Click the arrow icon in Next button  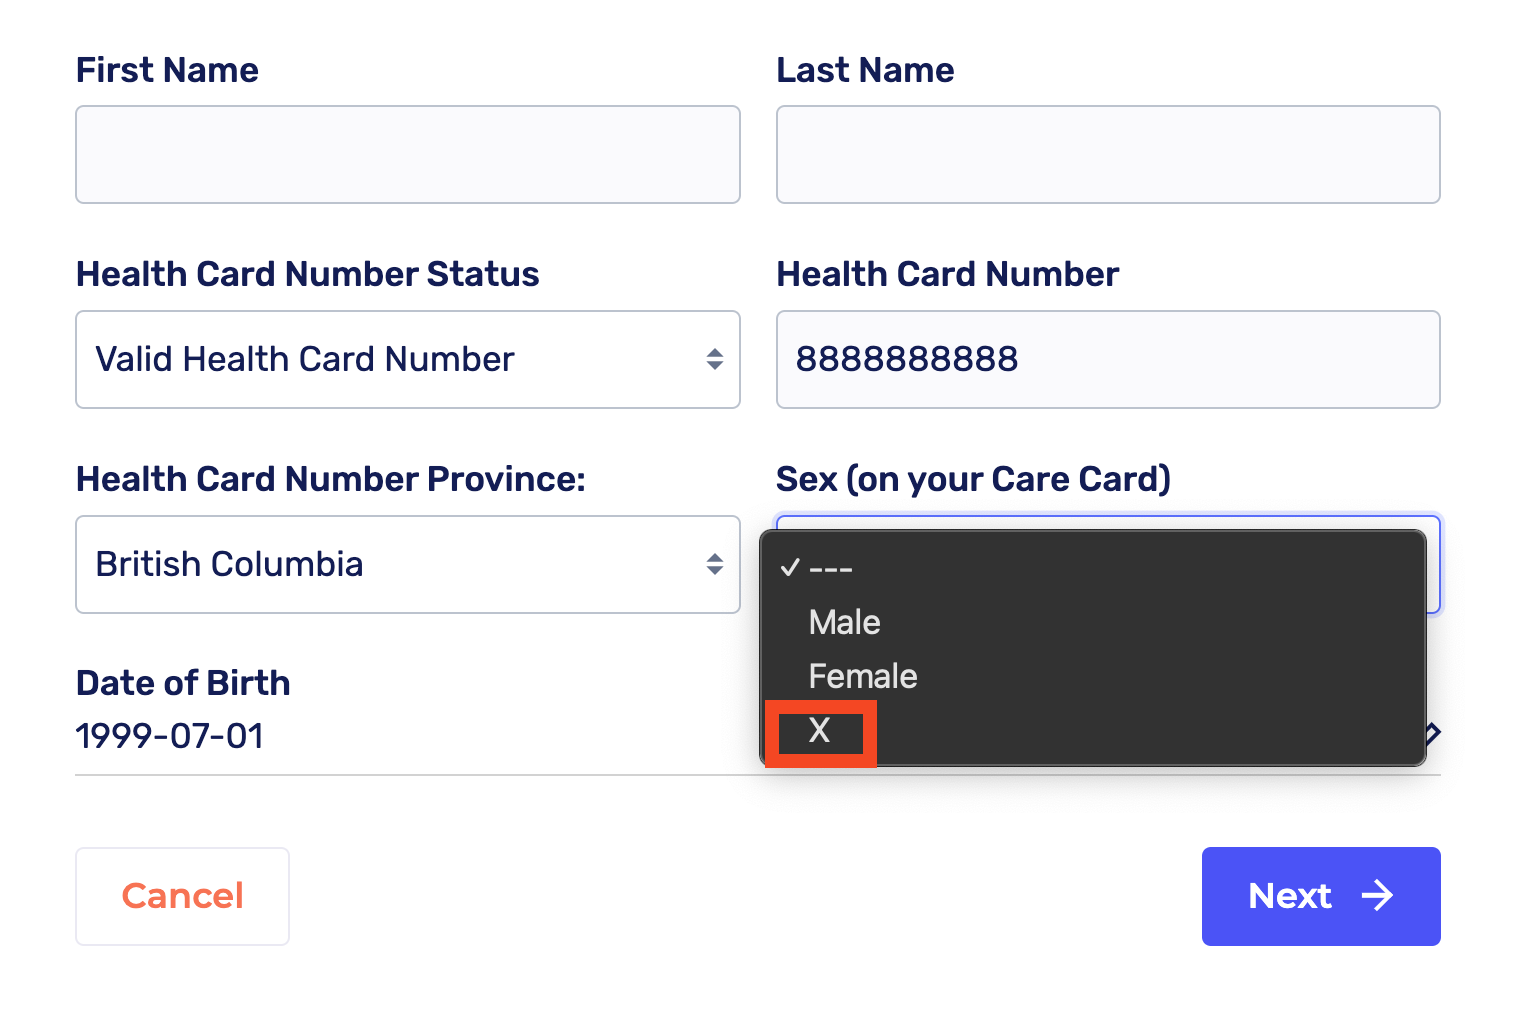point(1377,895)
